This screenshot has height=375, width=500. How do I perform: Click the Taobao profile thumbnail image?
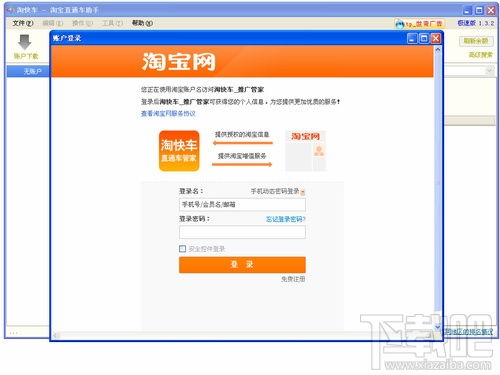click(305, 151)
